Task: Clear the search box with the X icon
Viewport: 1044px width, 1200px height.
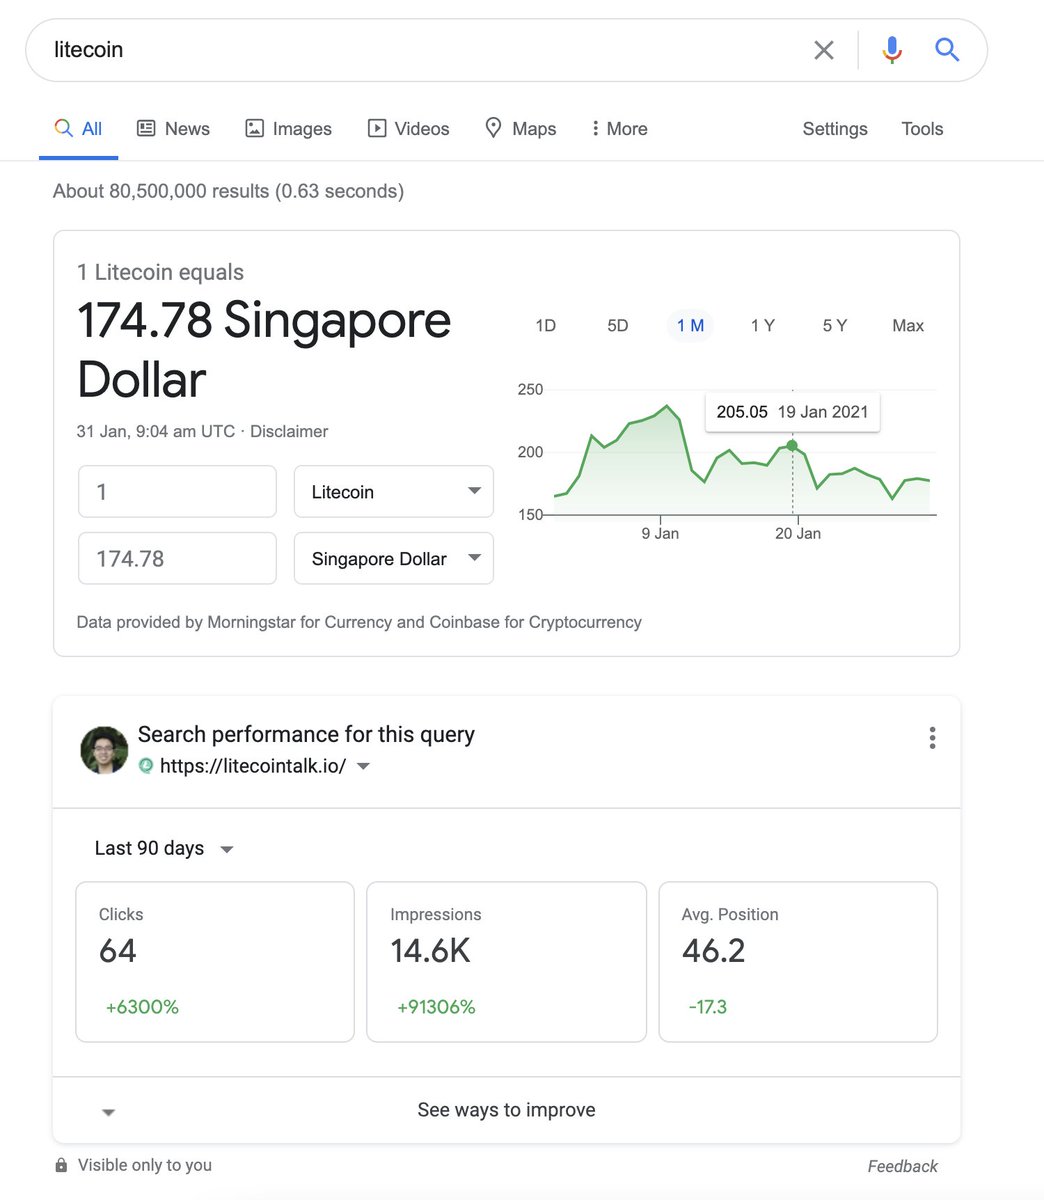Action: (x=824, y=50)
